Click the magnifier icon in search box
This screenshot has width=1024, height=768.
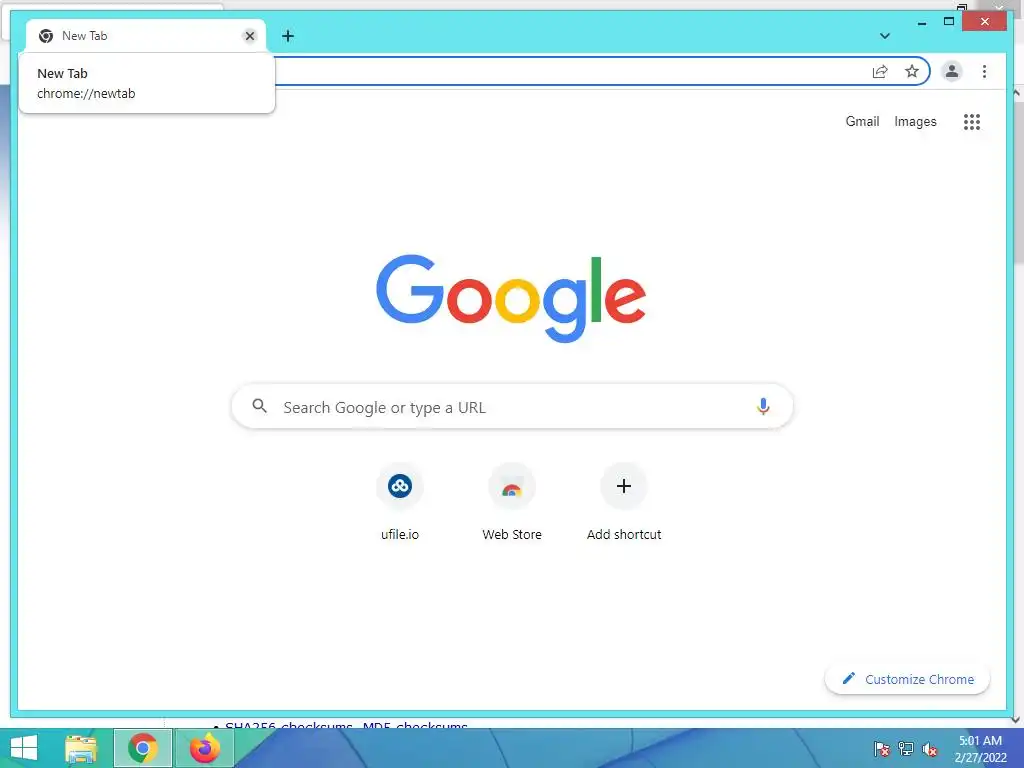point(259,406)
